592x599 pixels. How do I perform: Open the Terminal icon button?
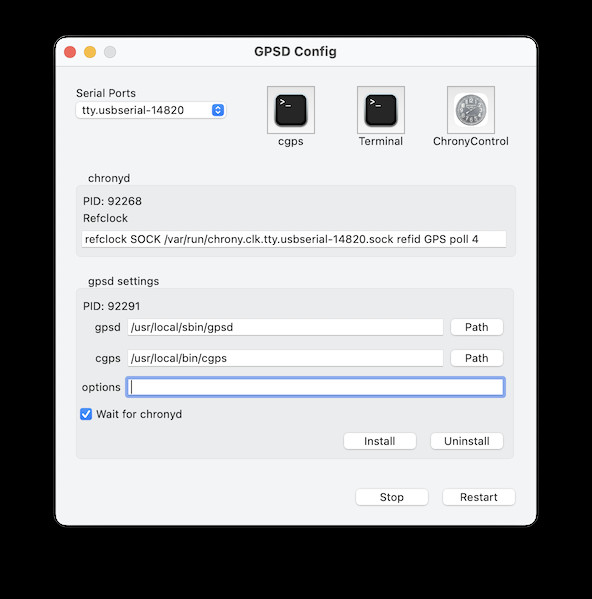pos(381,110)
